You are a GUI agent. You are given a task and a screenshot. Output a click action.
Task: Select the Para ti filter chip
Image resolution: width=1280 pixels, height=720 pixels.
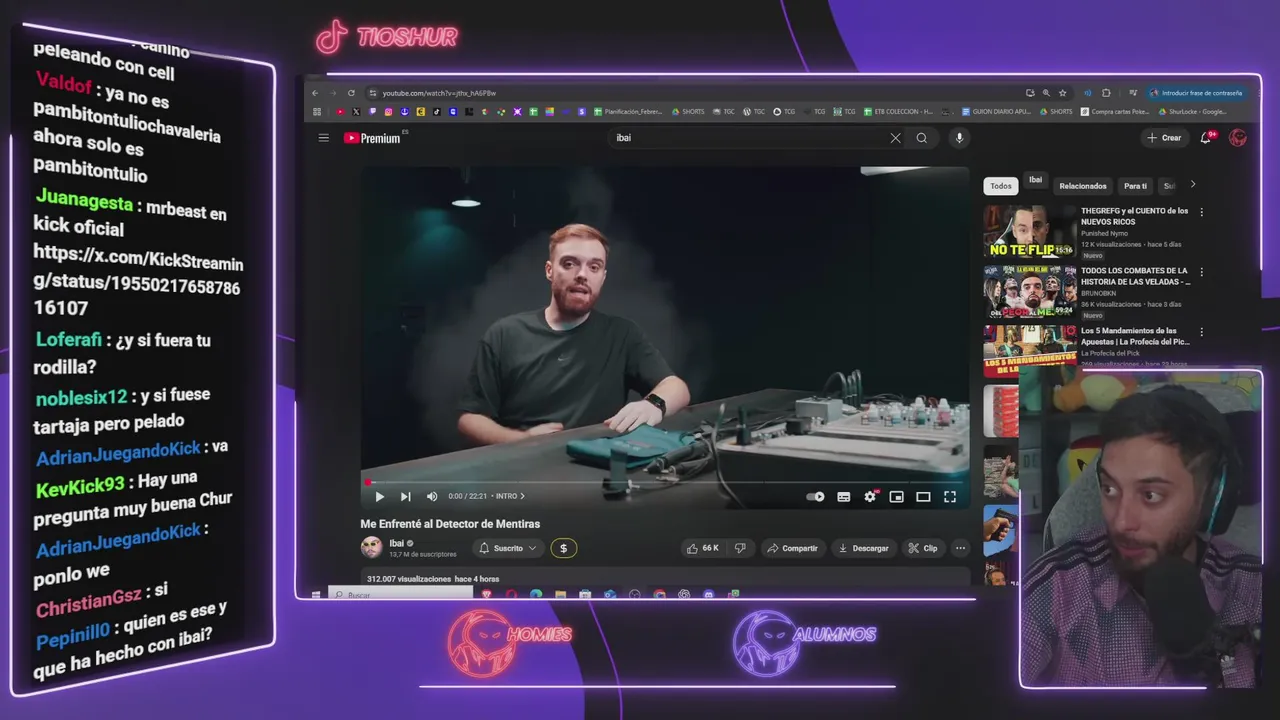[x=1135, y=186]
